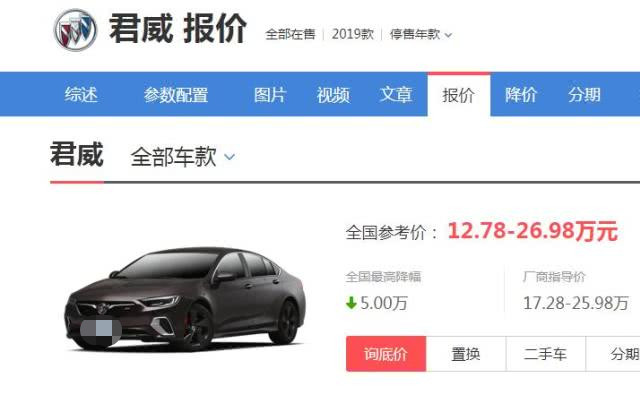Screen dimensions: 640x411
Task: Click the chevron beside 全部车款
Action: point(230,157)
